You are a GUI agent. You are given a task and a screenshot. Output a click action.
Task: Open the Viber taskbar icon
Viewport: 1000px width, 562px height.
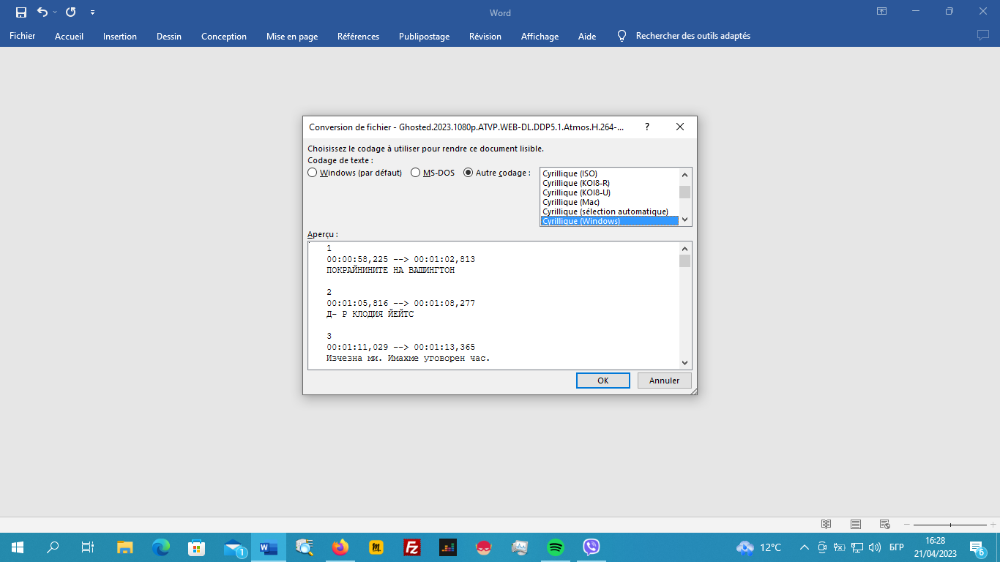click(591, 547)
